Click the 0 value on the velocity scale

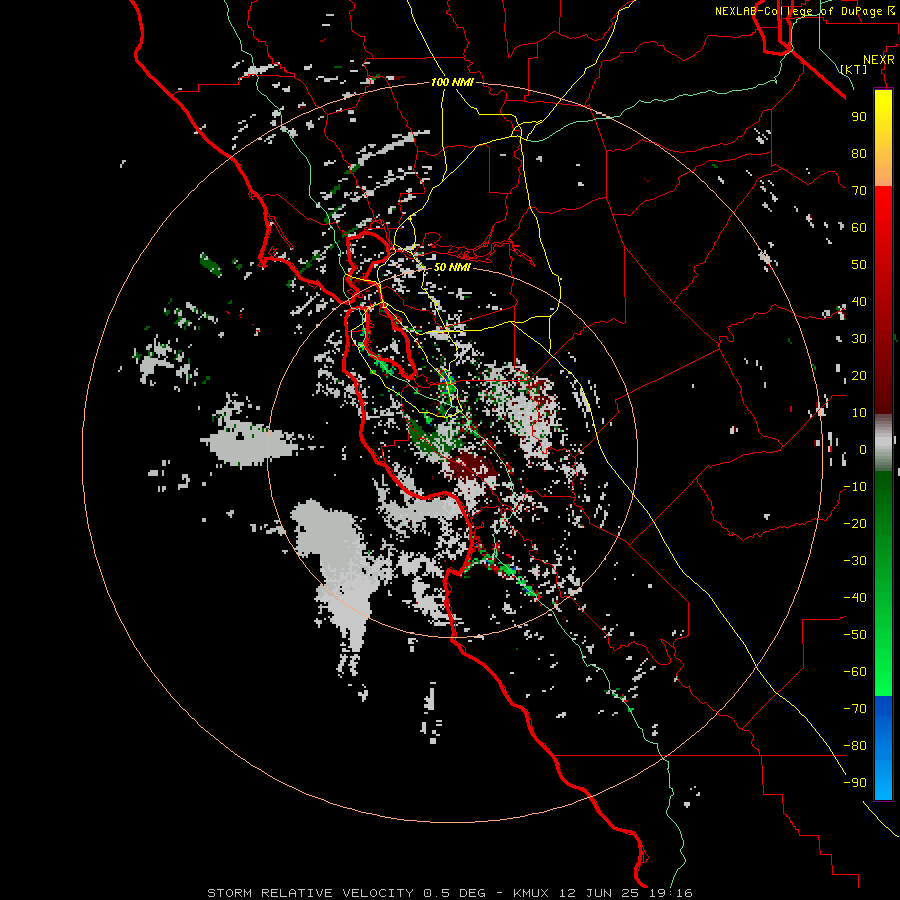(x=863, y=449)
